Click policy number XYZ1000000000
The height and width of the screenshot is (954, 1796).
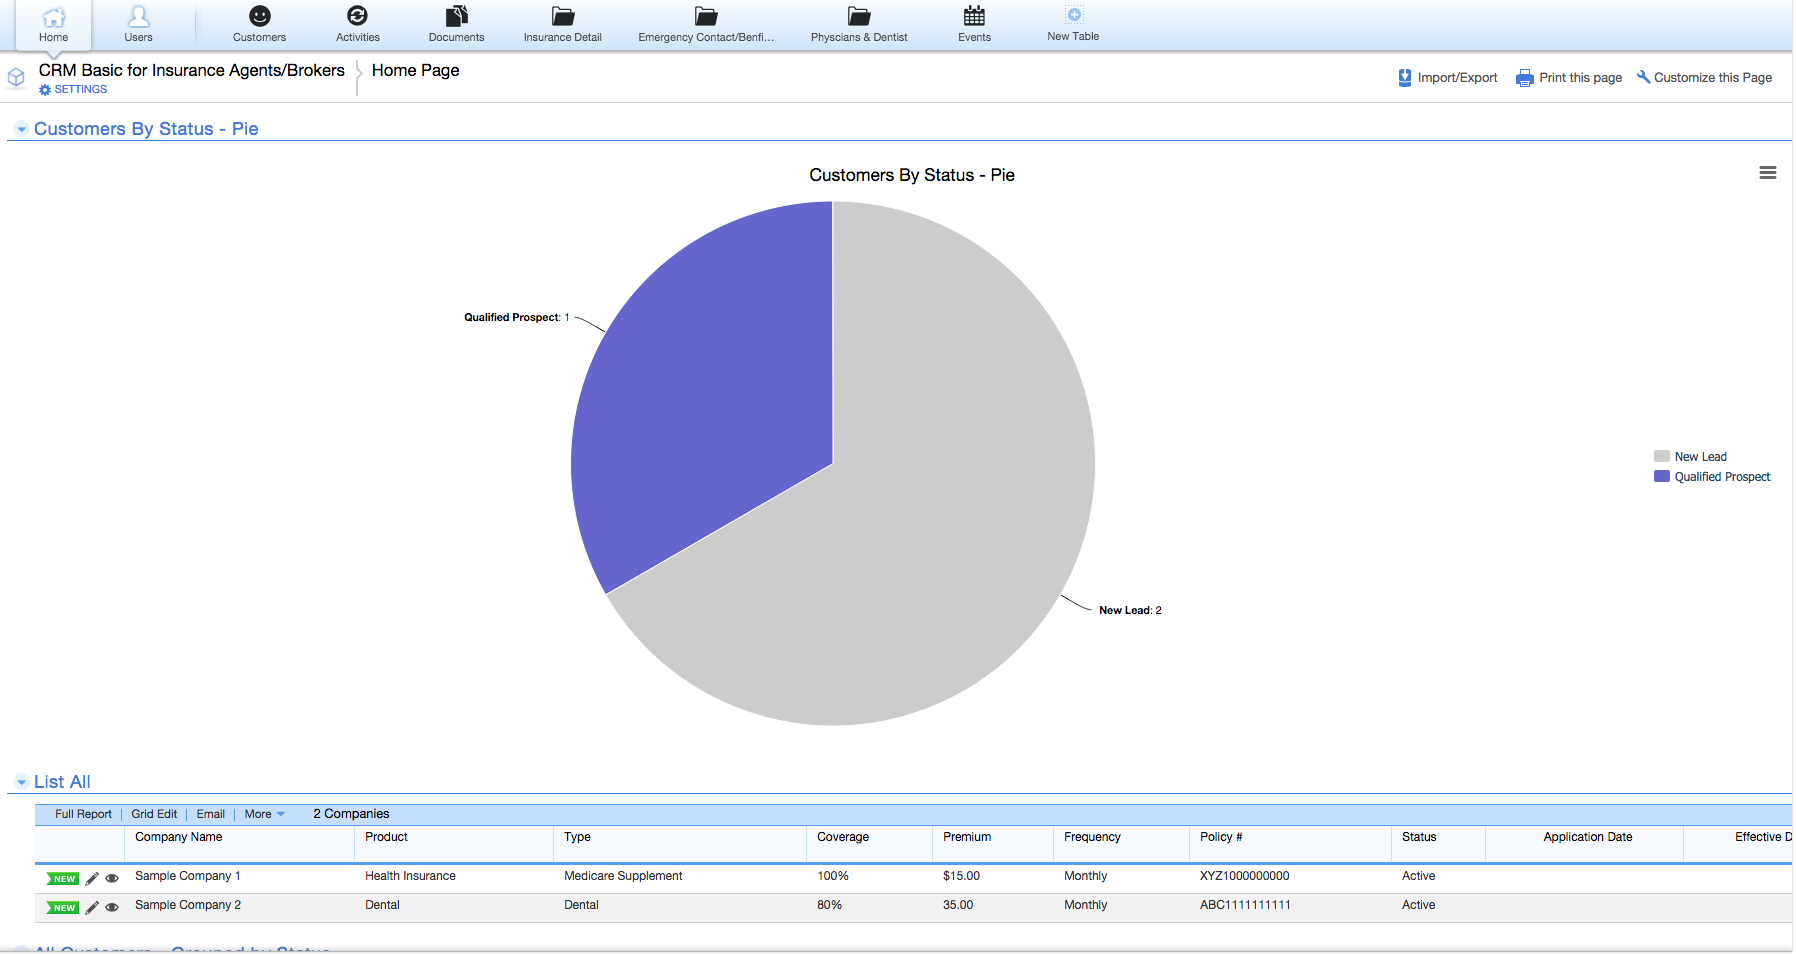click(1245, 876)
